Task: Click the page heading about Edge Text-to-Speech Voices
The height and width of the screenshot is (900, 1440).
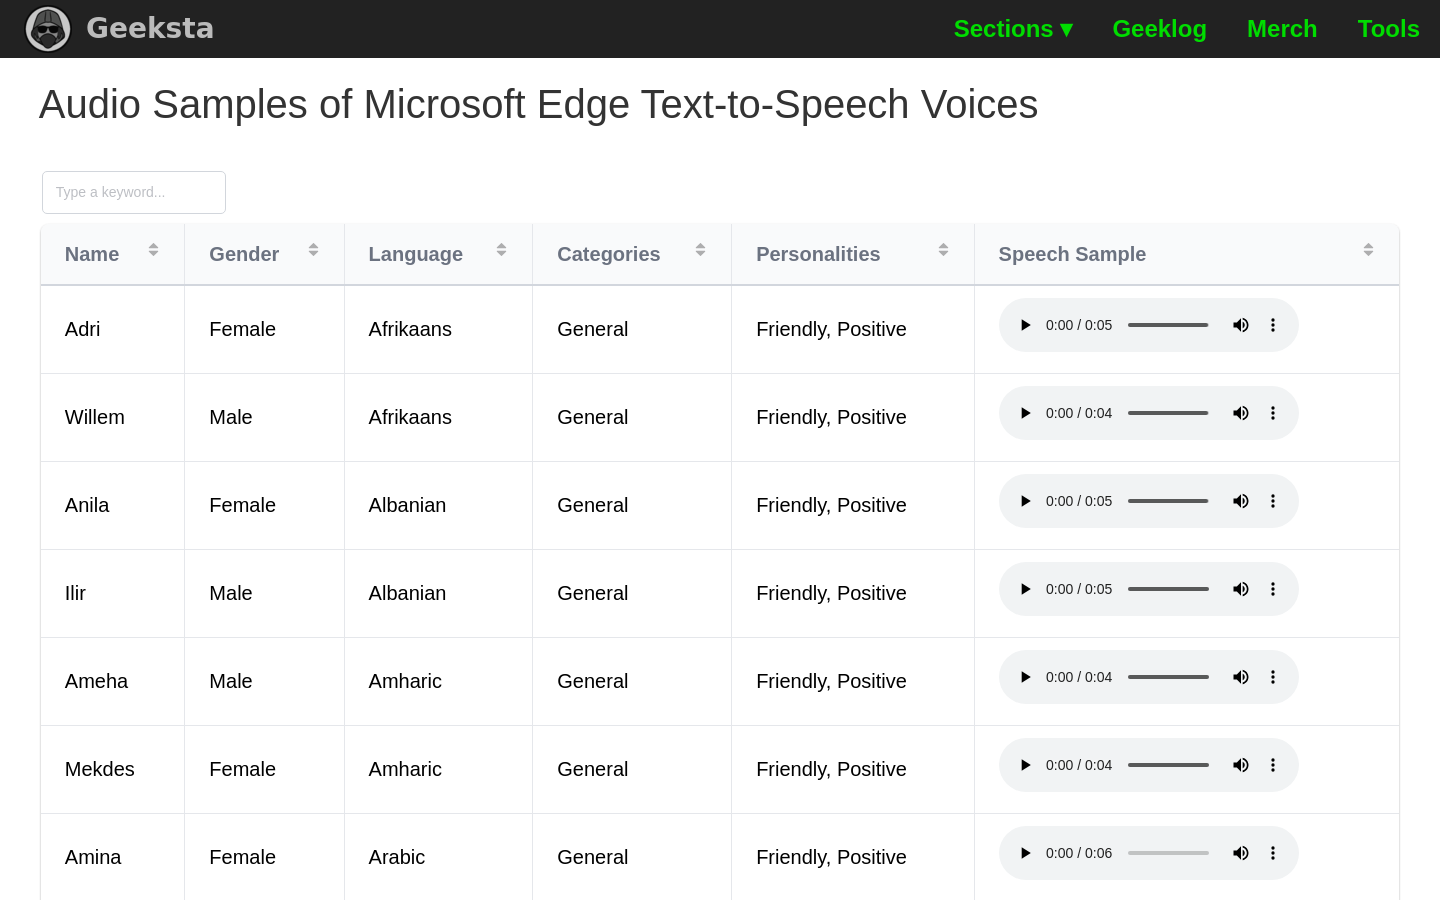Action: (x=538, y=105)
